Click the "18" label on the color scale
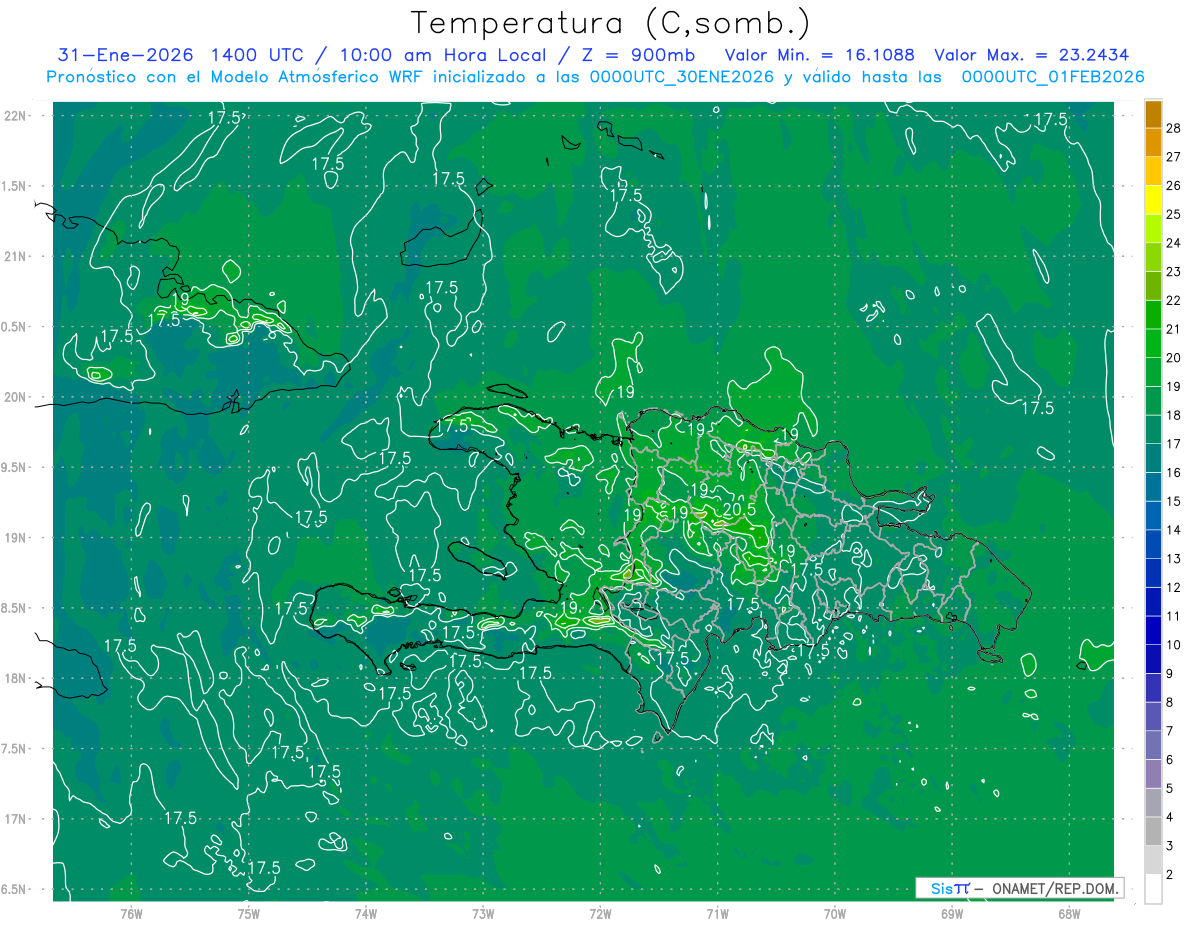The image size is (1200, 927). [1174, 416]
